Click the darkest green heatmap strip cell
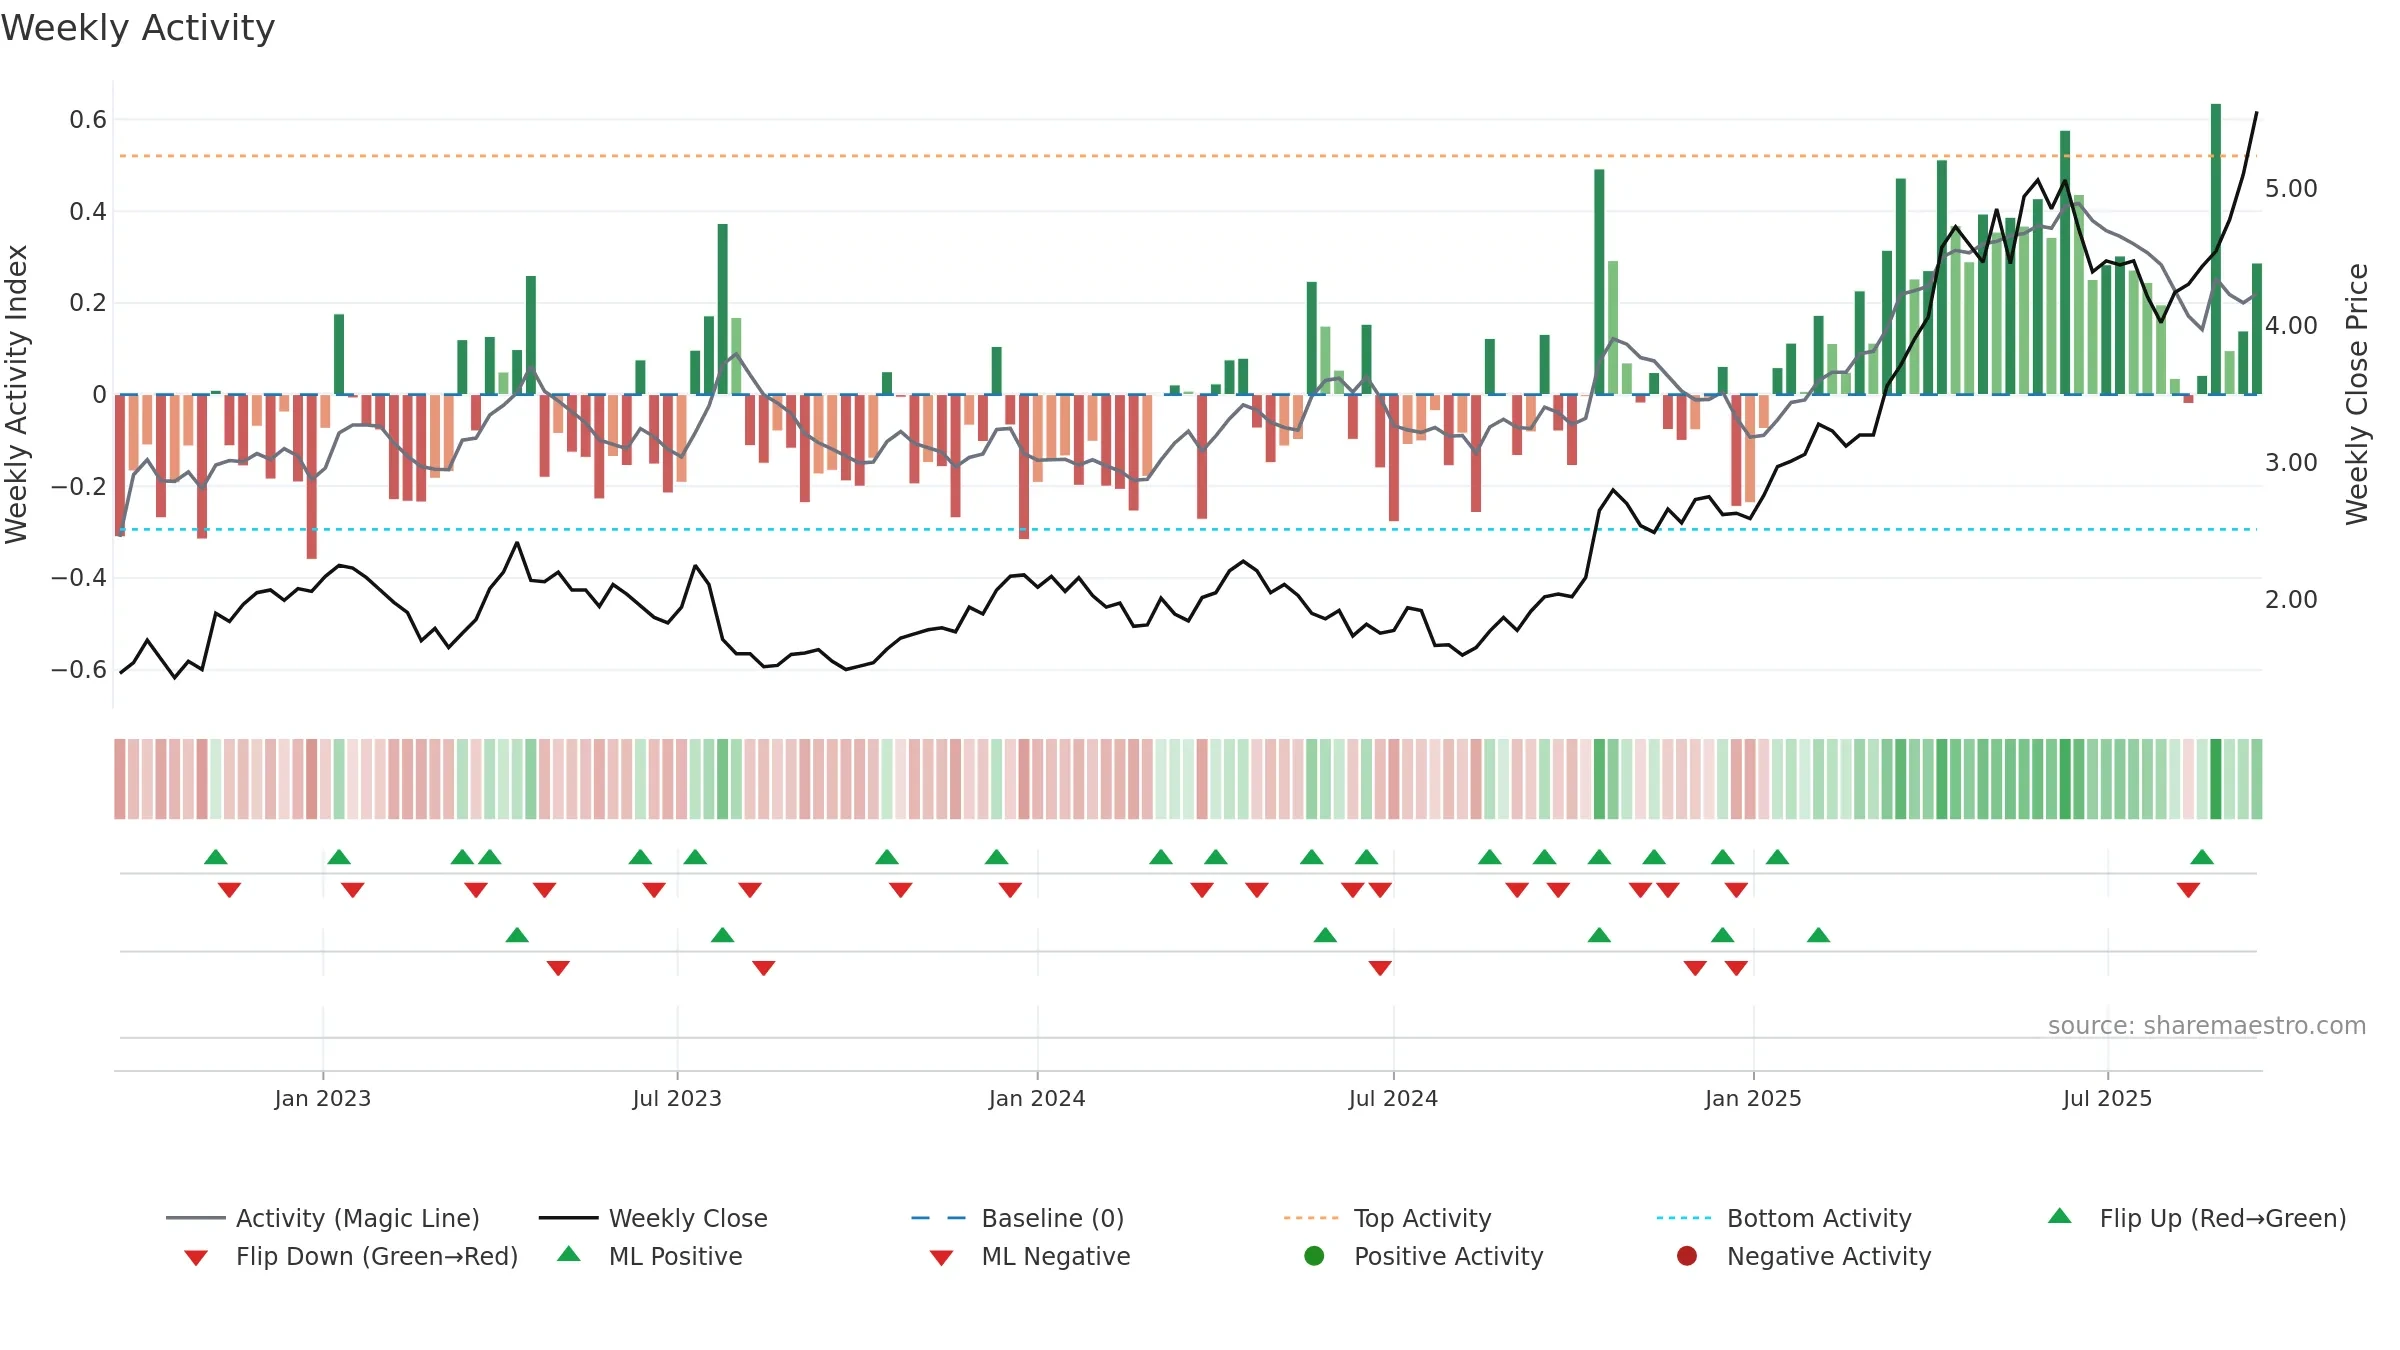The image size is (2400, 1350). [x=2216, y=779]
